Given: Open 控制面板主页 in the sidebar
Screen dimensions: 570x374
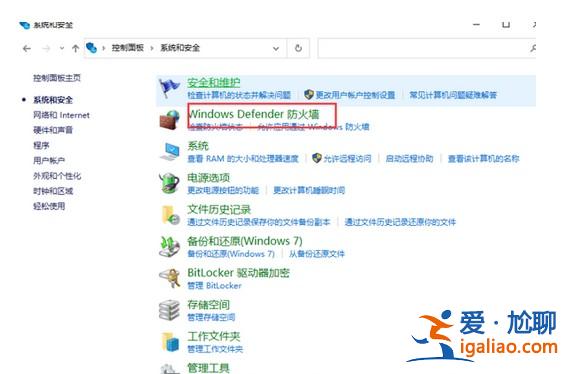Looking at the screenshot, I should 57,78.
